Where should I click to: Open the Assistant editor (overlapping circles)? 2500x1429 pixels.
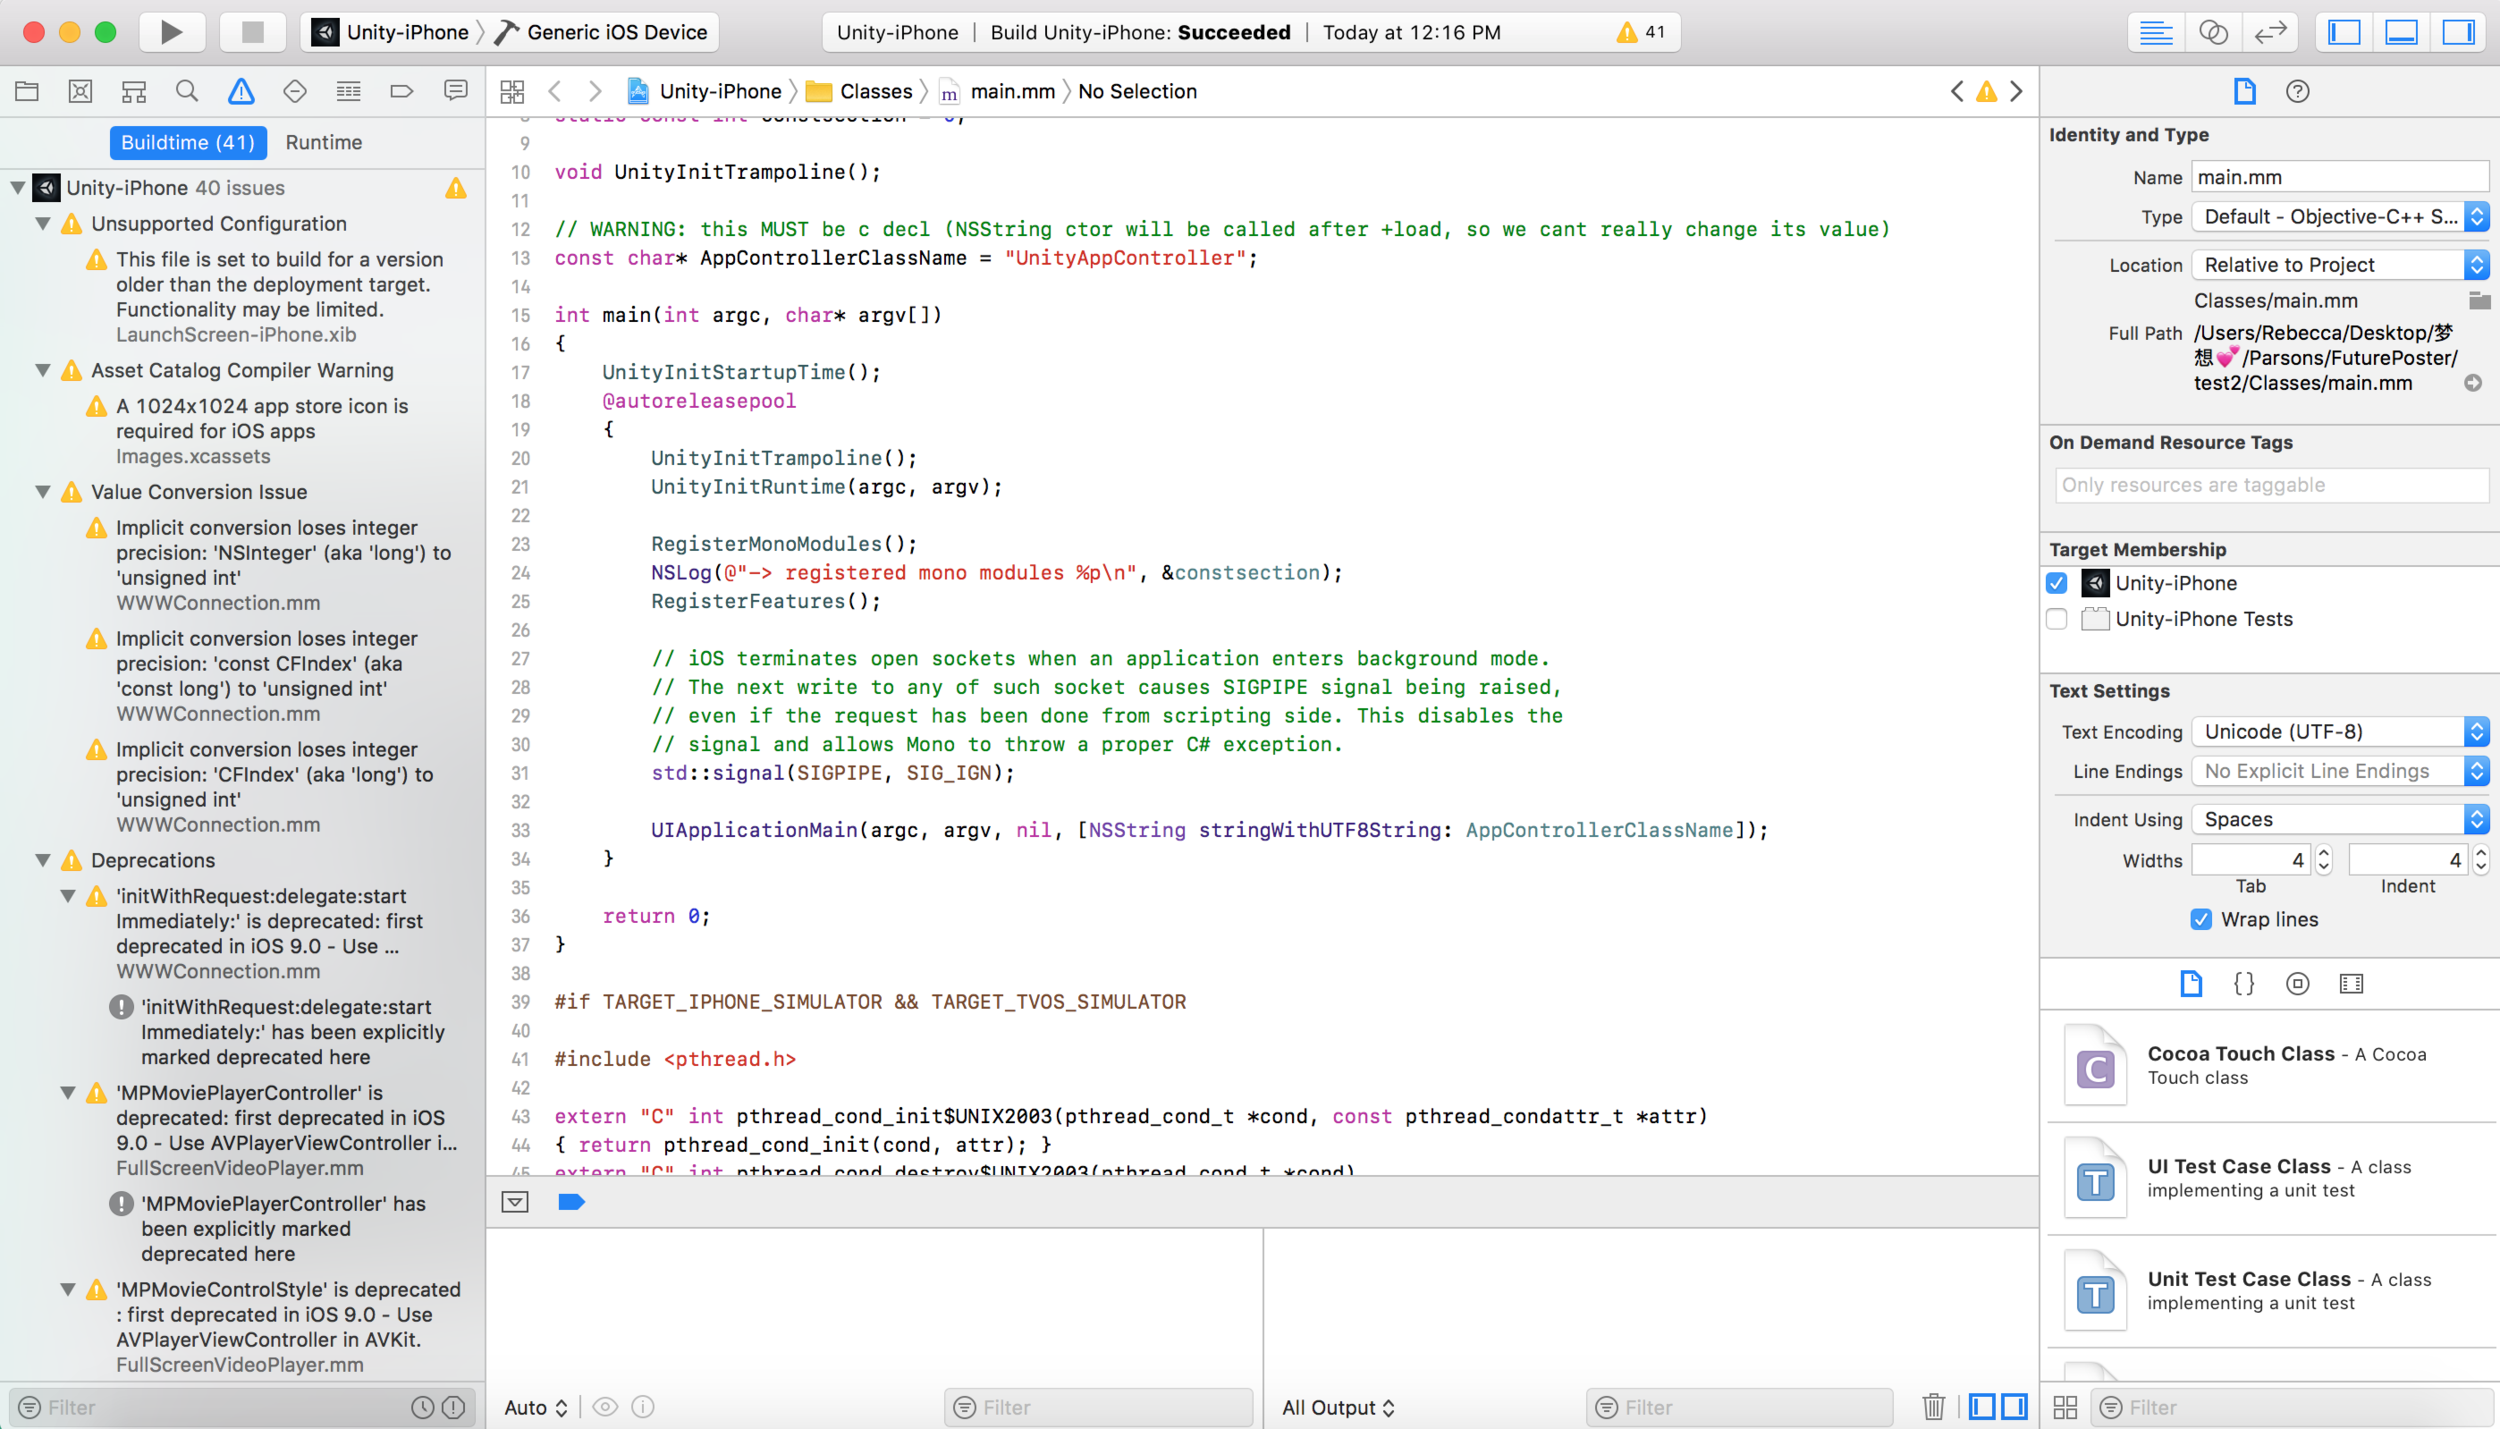pos(2213,32)
